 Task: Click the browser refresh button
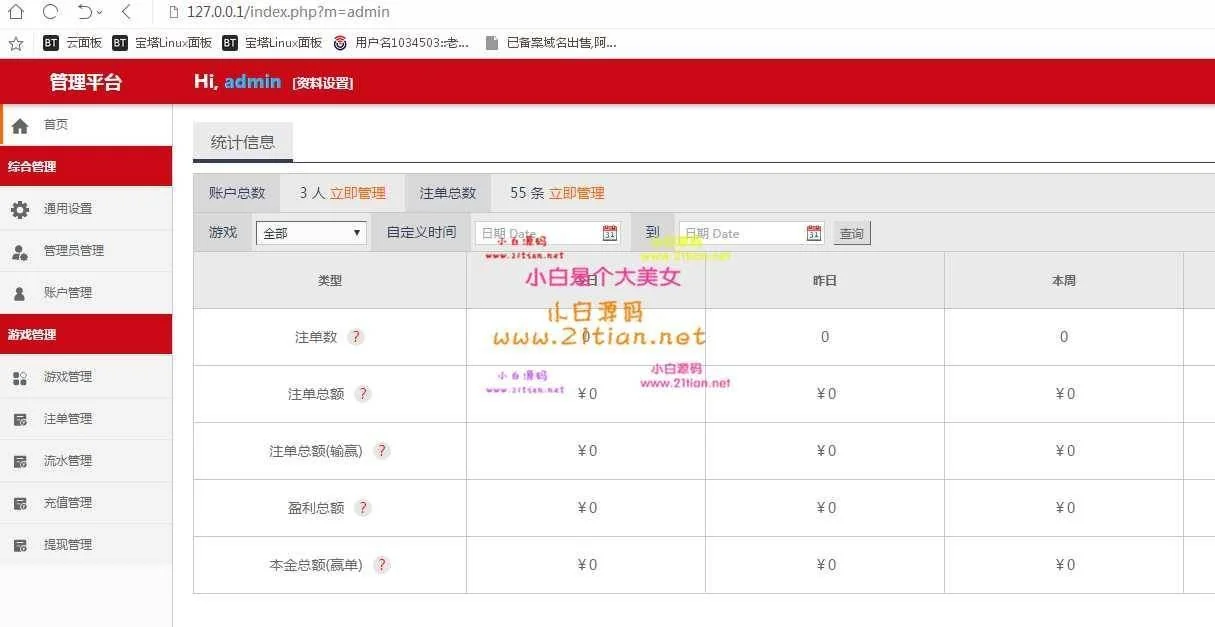coord(50,12)
